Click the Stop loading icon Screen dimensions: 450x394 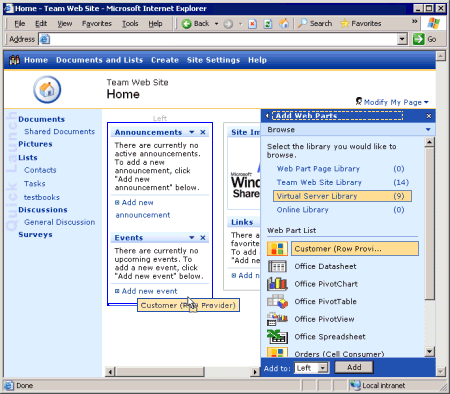coord(253,24)
